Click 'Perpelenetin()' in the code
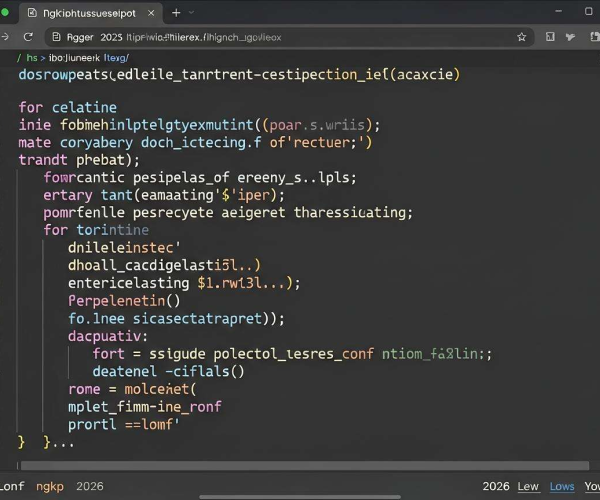600x500 pixels. pyautogui.click(x=124, y=301)
